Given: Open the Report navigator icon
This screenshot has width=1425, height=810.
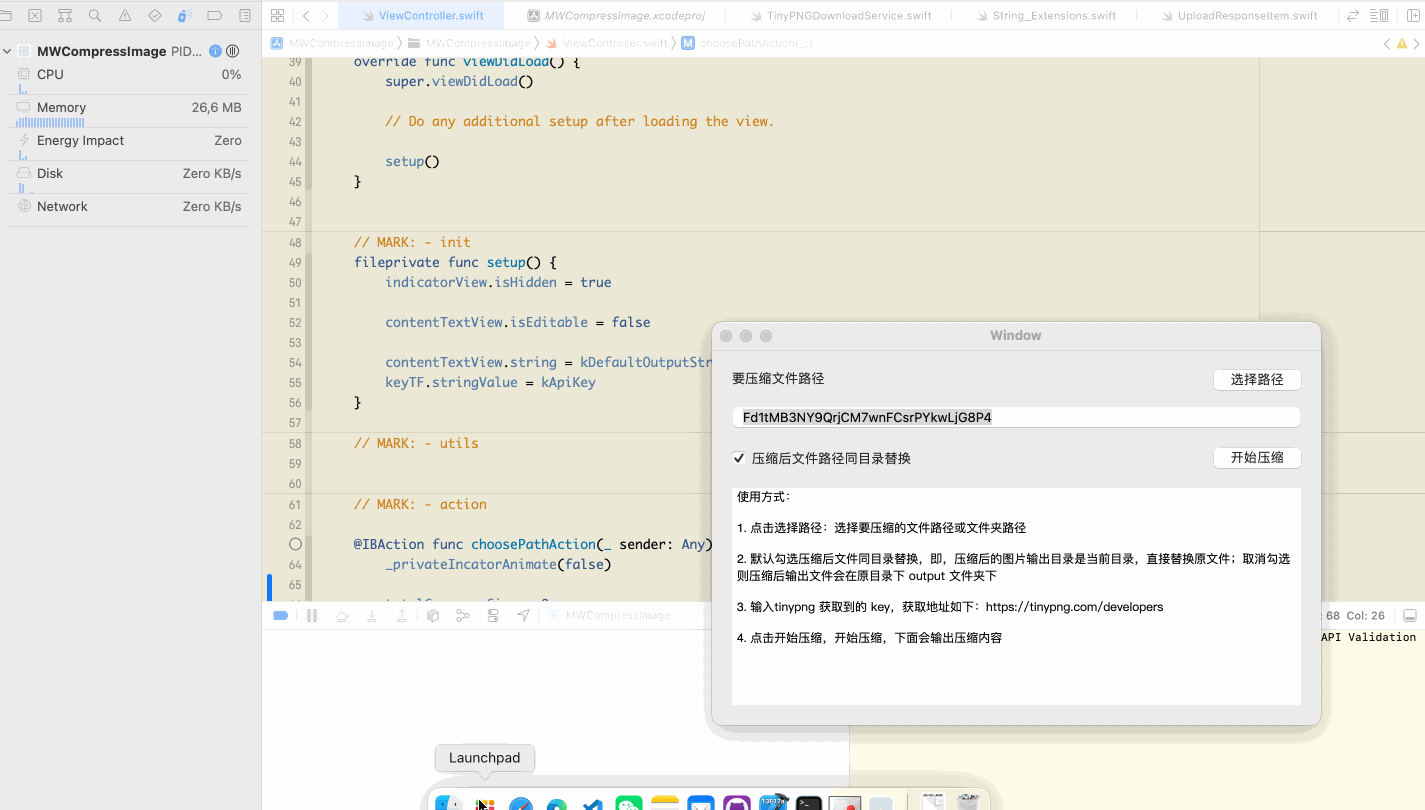Looking at the screenshot, I should pos(245,16).
